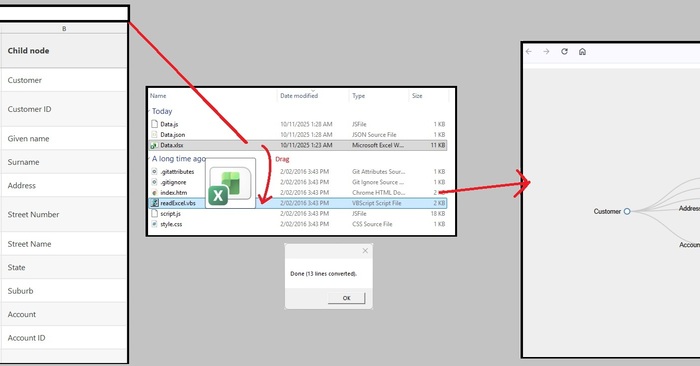
Task: Click OK in the conversion dialog
Action: (346, 298)
